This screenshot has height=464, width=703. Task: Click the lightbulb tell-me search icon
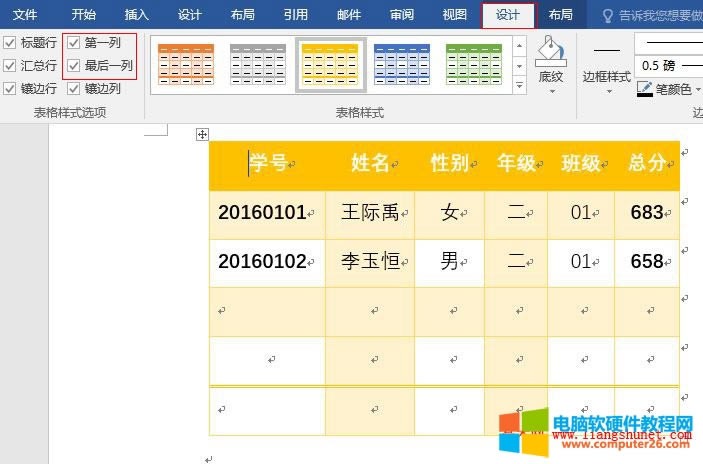[608, 15]
